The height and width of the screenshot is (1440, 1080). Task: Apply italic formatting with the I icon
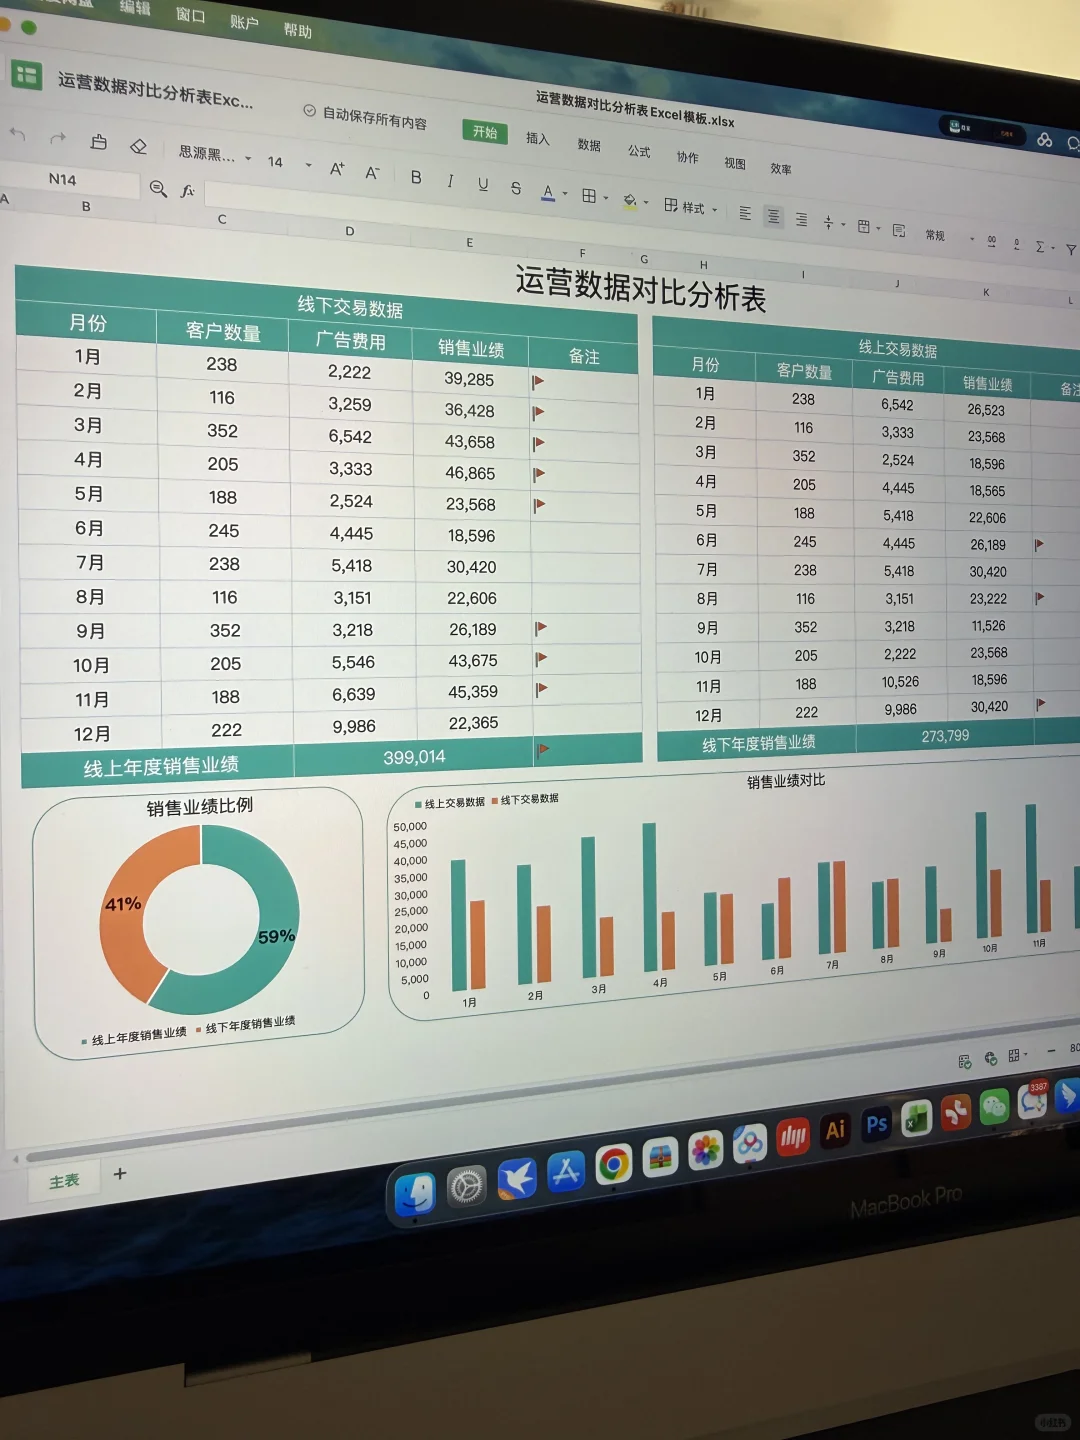click(x=451, y=181)
